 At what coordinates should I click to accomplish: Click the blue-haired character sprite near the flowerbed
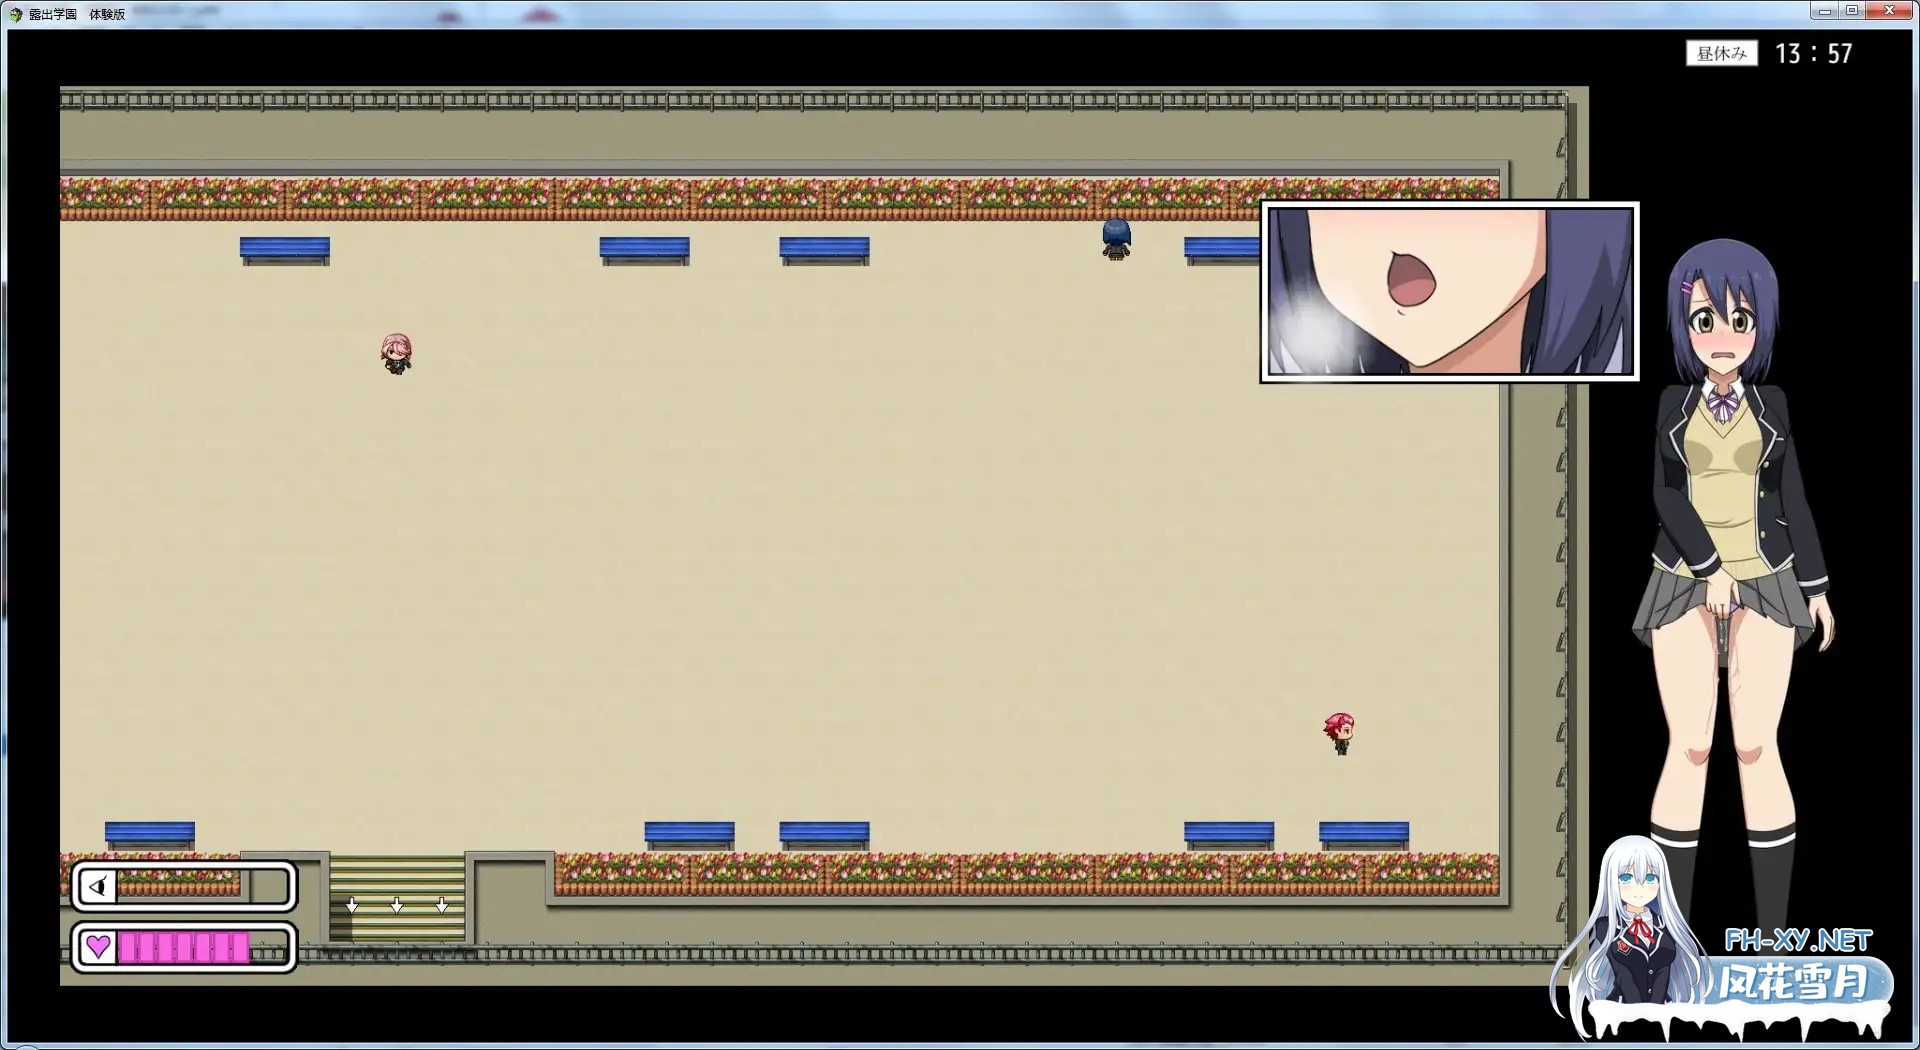1116,239
